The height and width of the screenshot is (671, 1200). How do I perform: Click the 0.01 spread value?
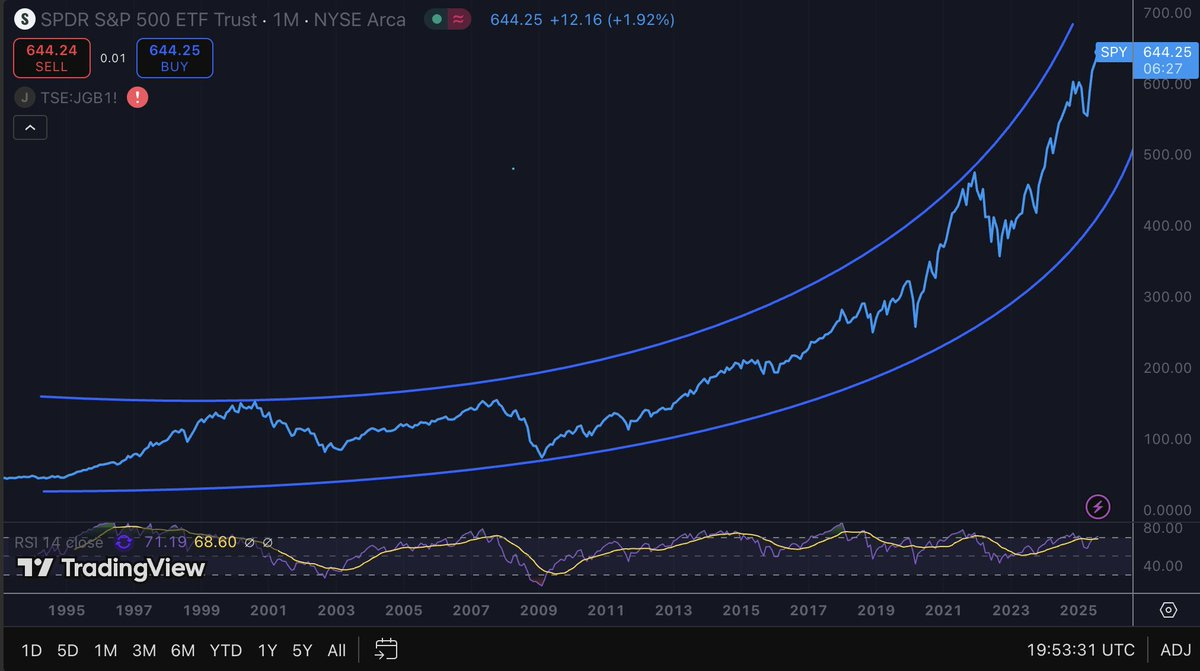click(113, 58)
